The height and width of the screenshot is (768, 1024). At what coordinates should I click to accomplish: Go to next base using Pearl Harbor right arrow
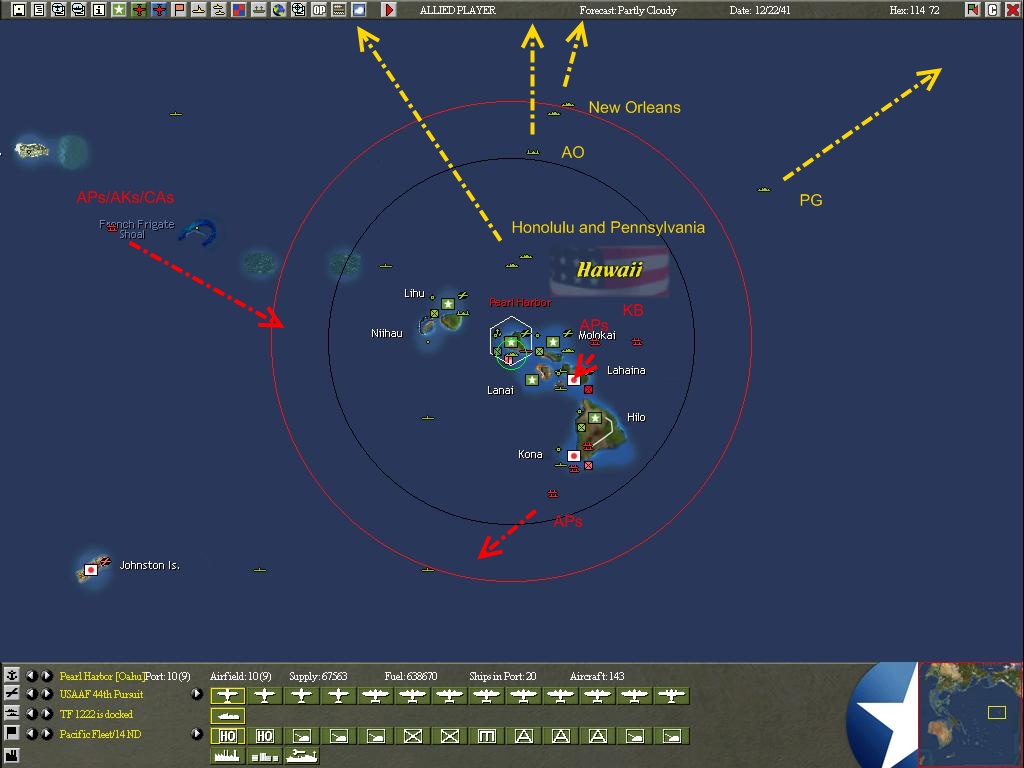click(46, 675)
